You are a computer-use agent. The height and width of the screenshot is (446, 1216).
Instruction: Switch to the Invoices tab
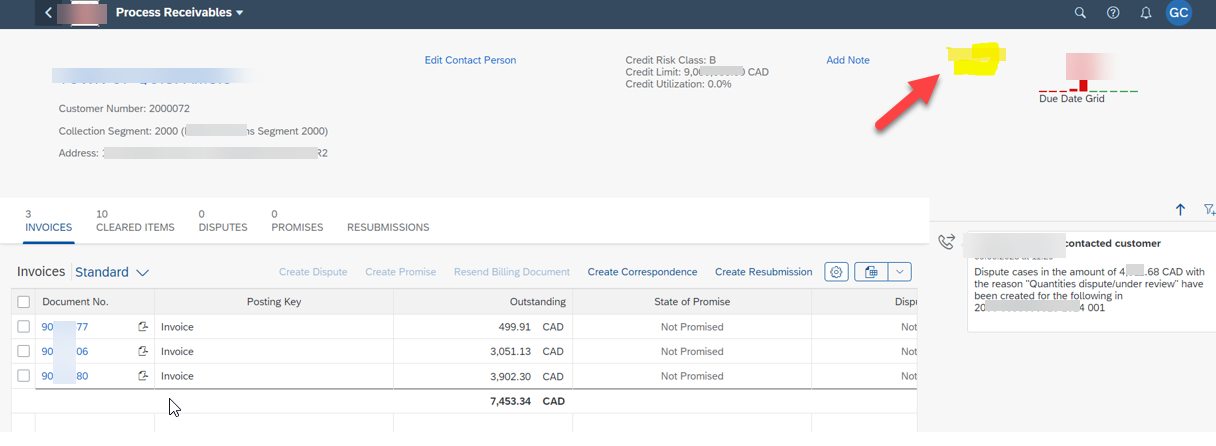48,221
